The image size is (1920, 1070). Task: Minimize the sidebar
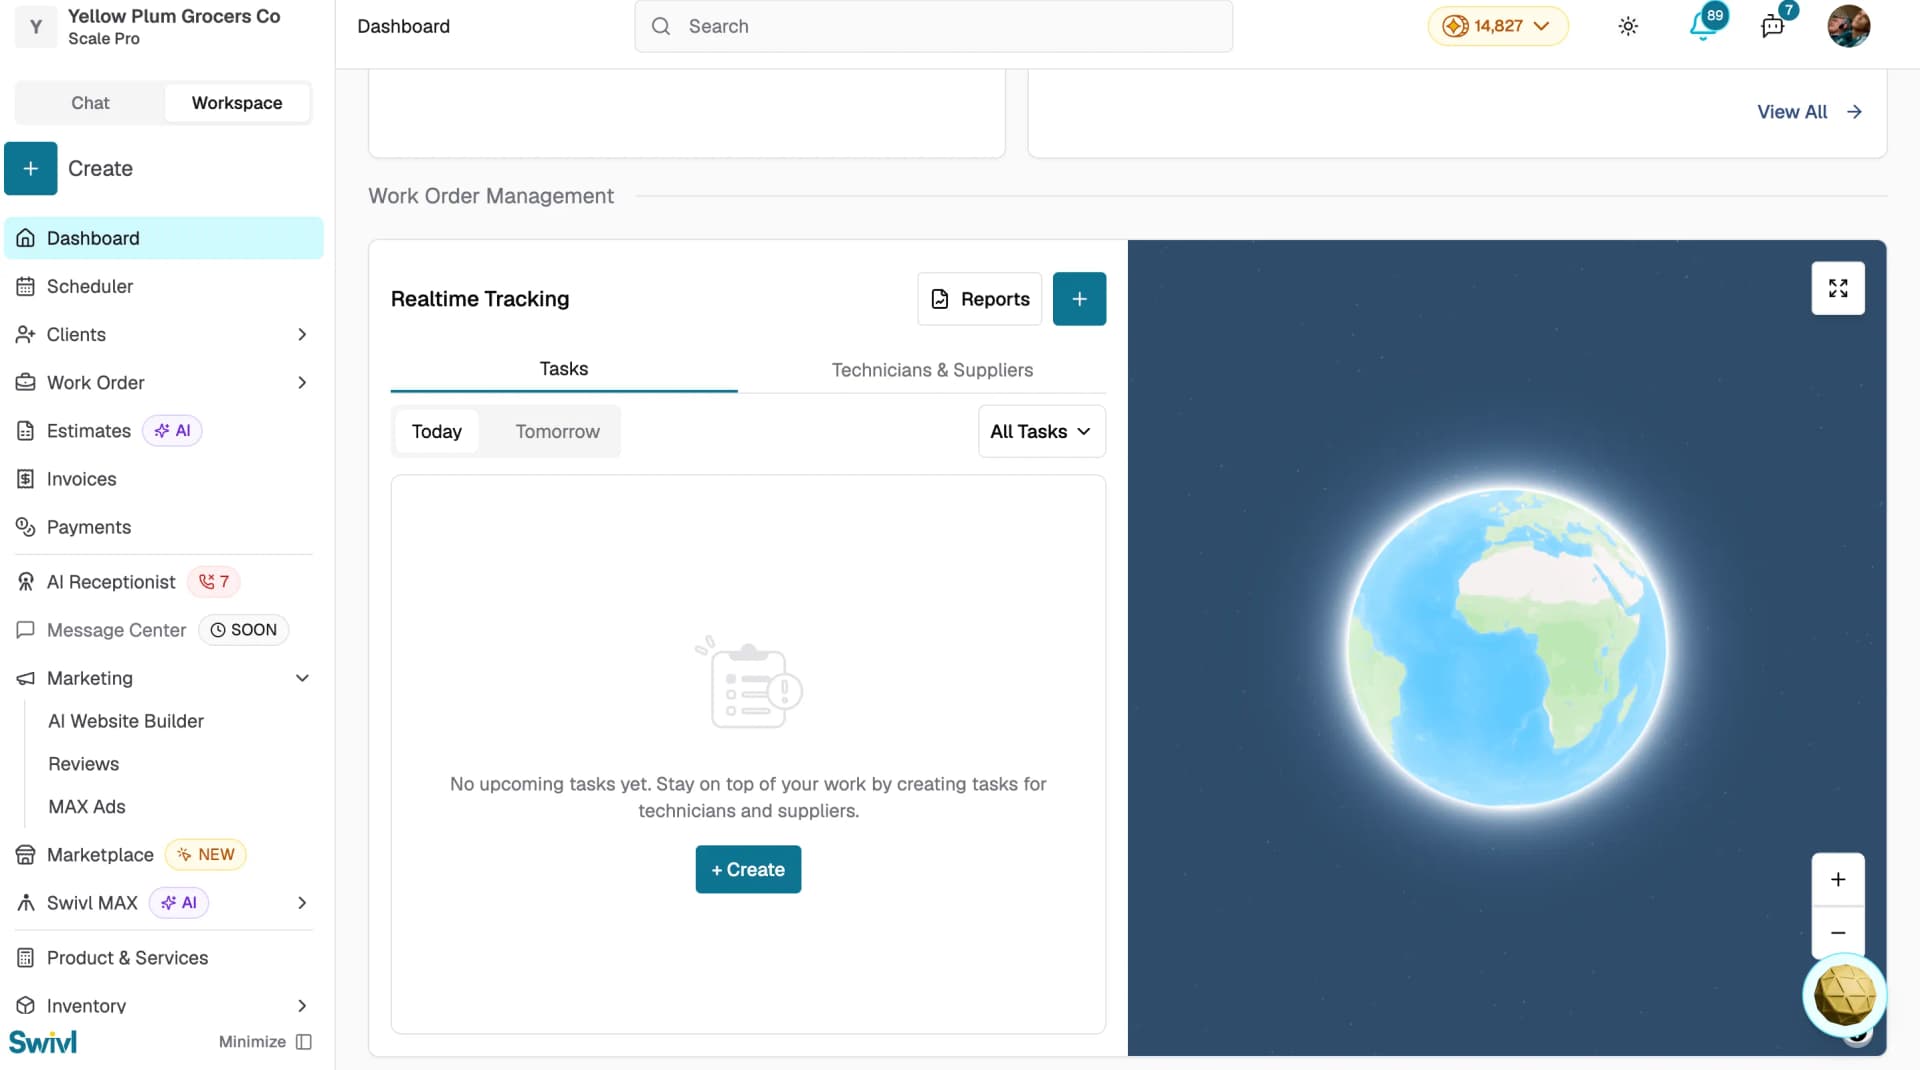[x=266, y=1042]
